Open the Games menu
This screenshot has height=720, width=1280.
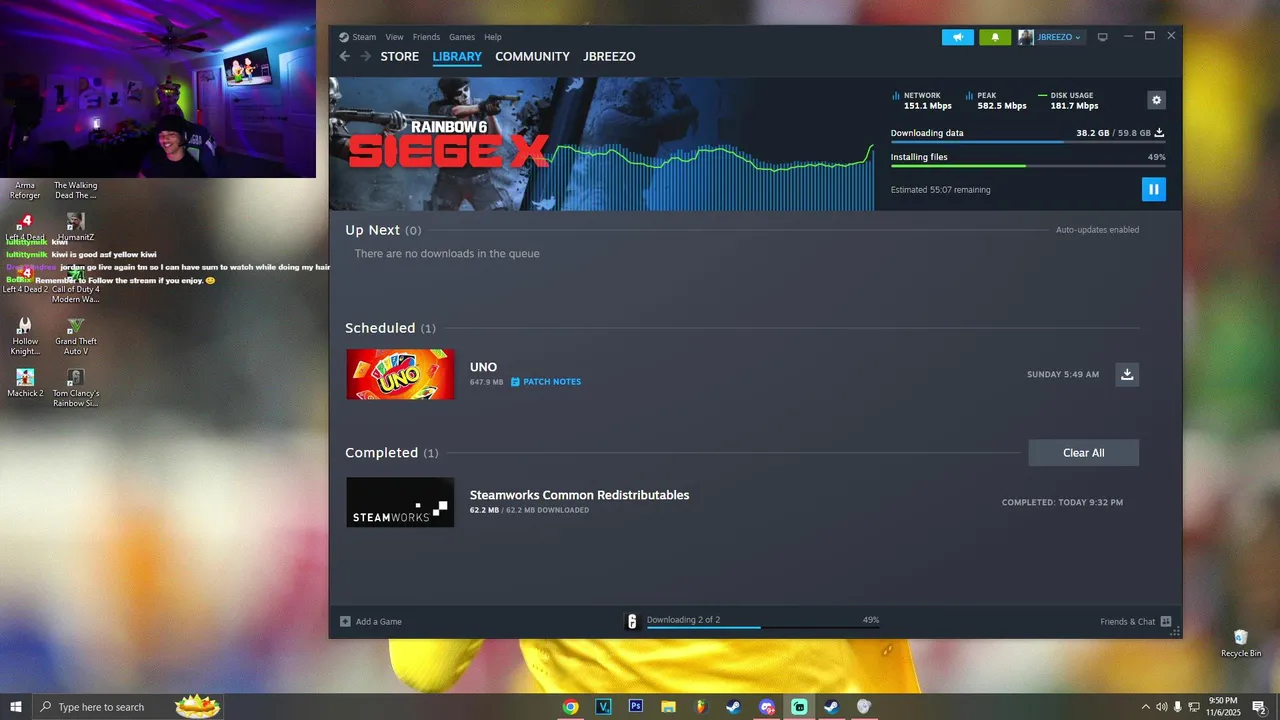pos(462,37)
